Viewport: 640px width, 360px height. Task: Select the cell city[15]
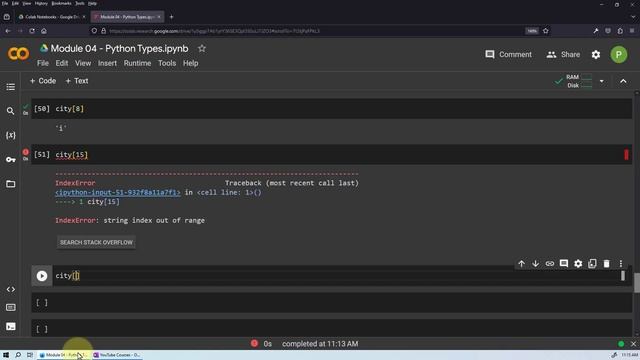tap(331, 155)
